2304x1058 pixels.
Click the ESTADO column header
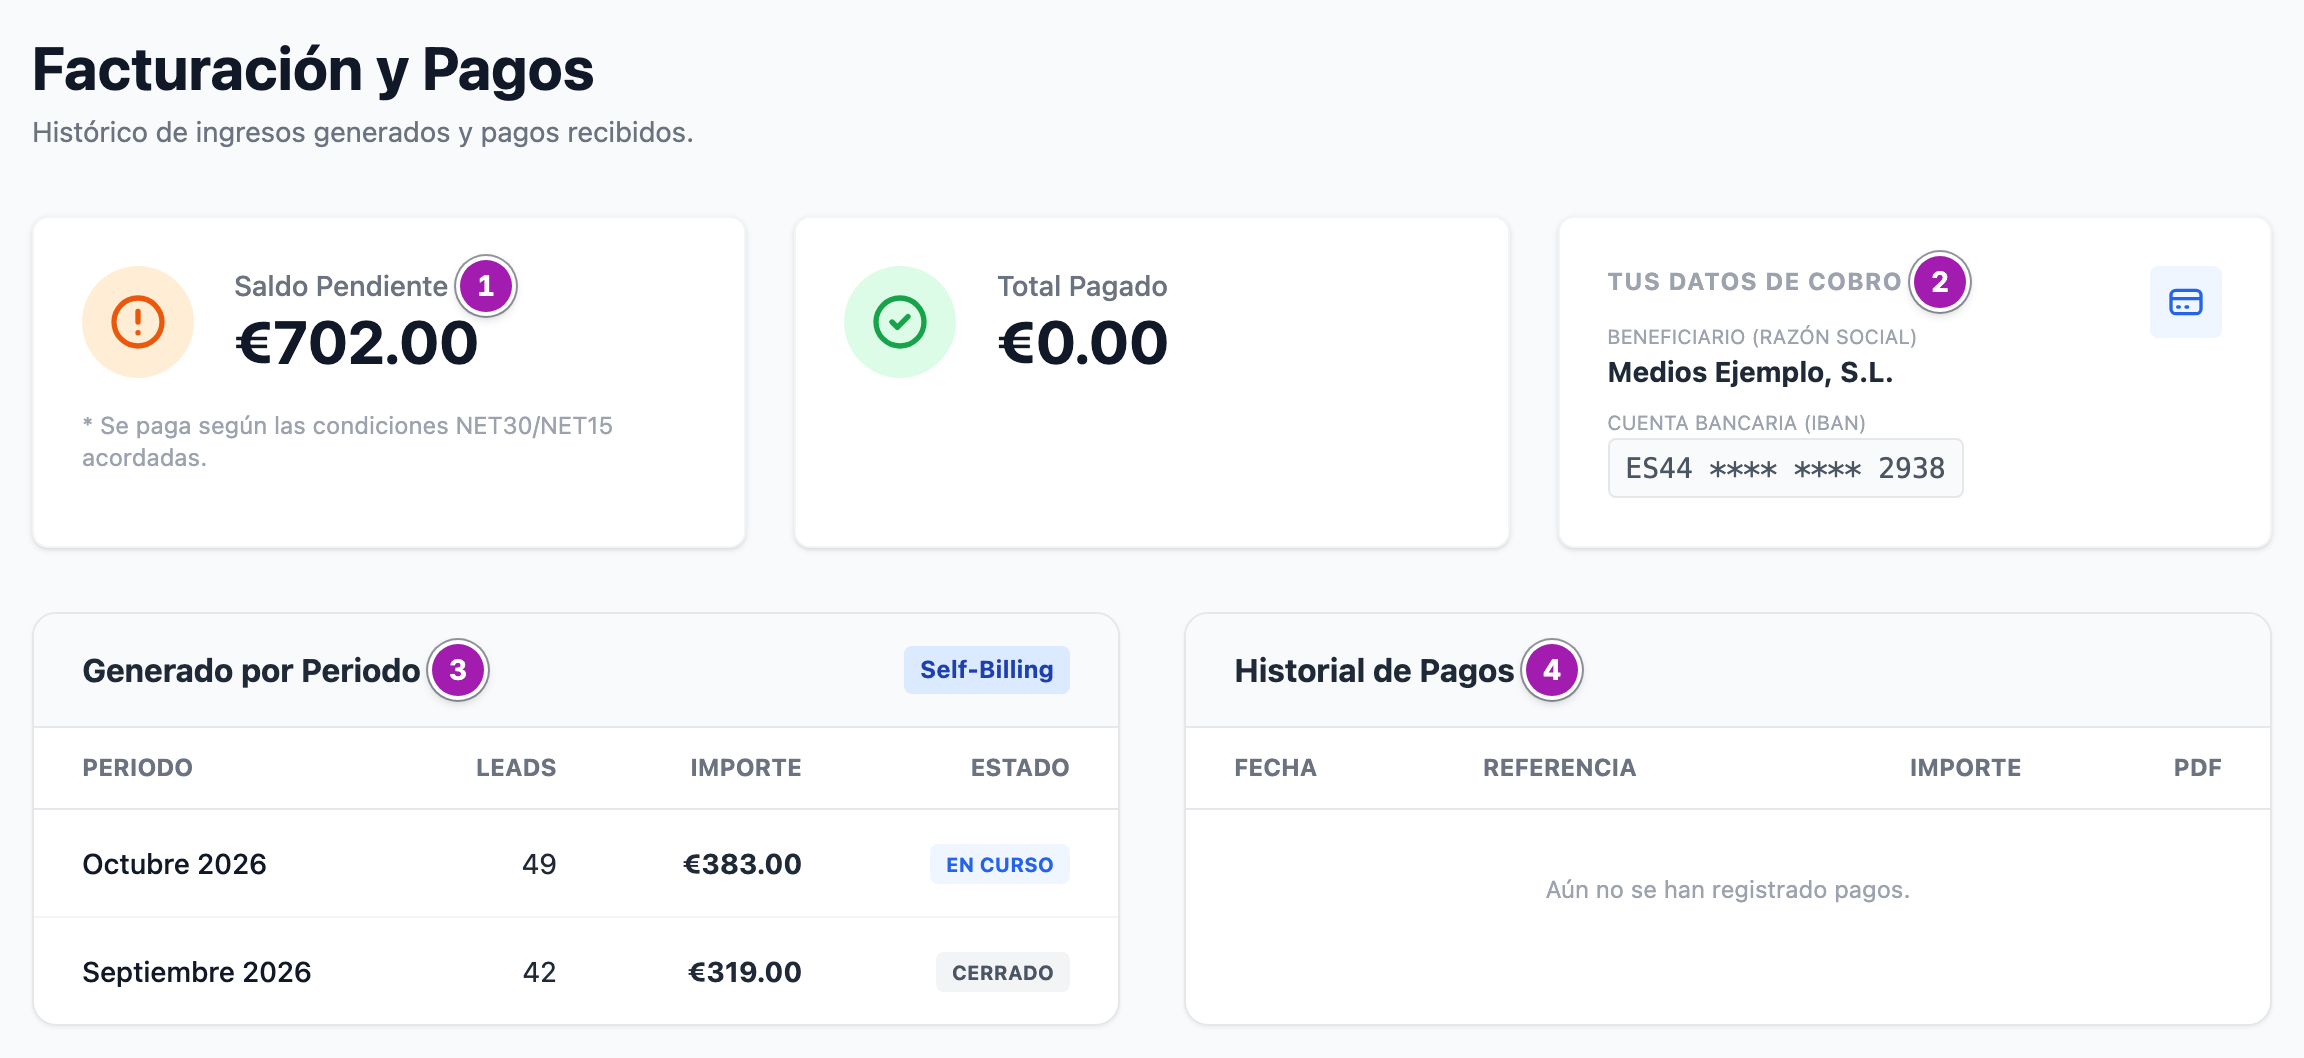(1020, 768)
